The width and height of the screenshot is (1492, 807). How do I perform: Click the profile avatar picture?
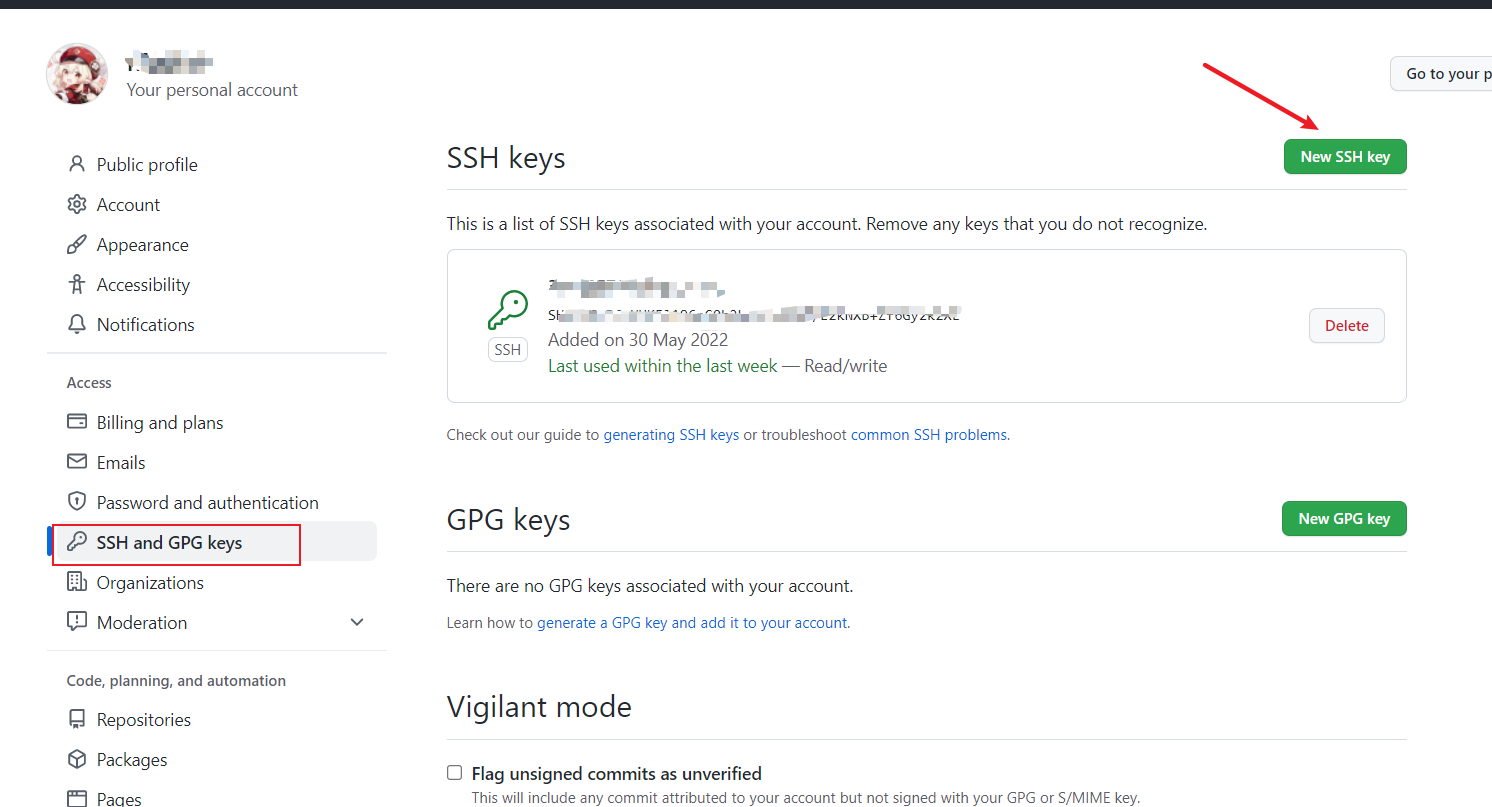tap(77, 74)
